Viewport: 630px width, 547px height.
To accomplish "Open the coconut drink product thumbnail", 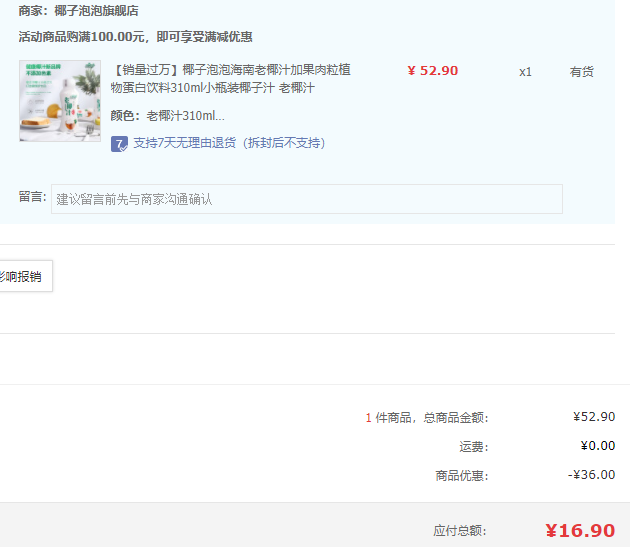I will pyautogui.click(x=60, y=101).
